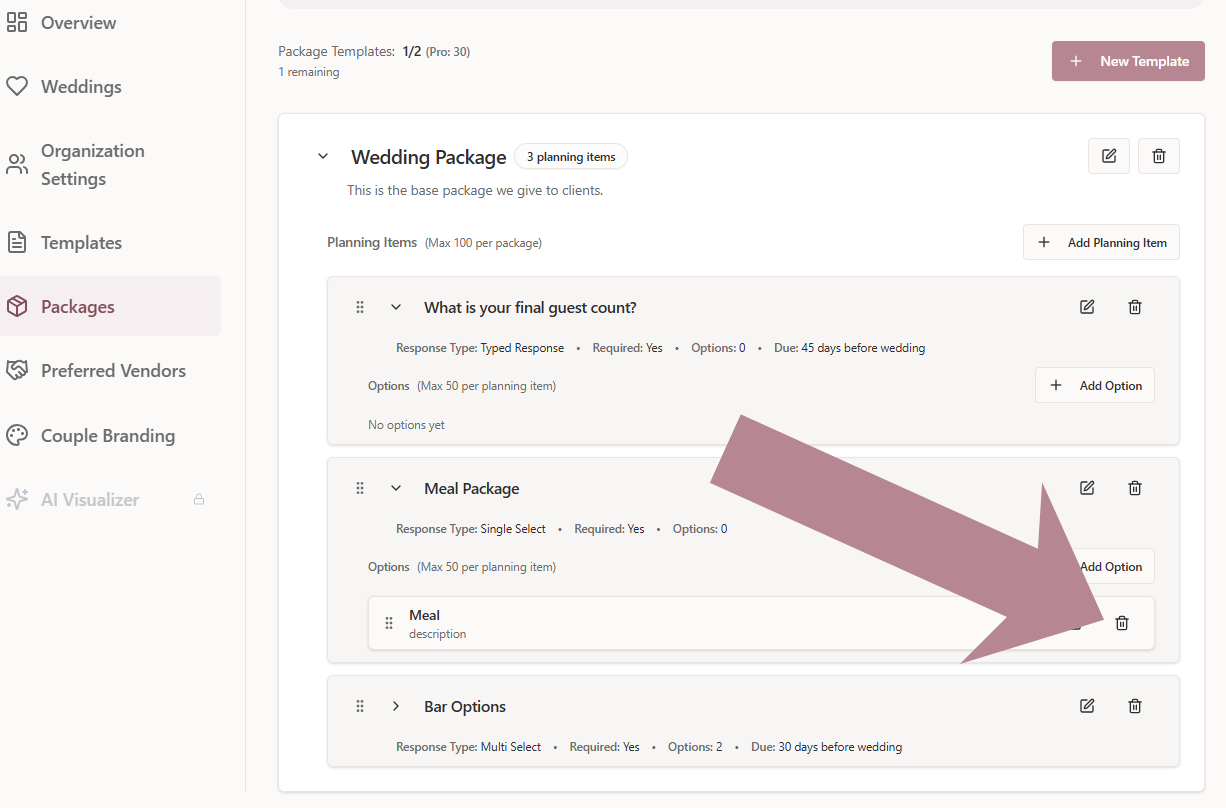Grab the drag handle beside Meal option
The image size is (1226, 808).
coord(389,624)
